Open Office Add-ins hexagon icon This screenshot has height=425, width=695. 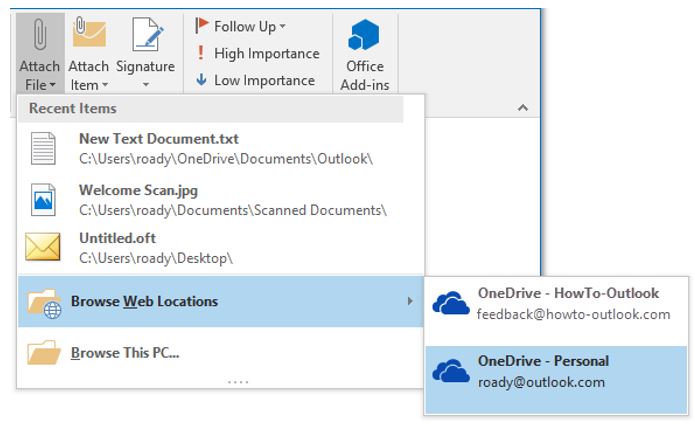click(x=363, y=35)
